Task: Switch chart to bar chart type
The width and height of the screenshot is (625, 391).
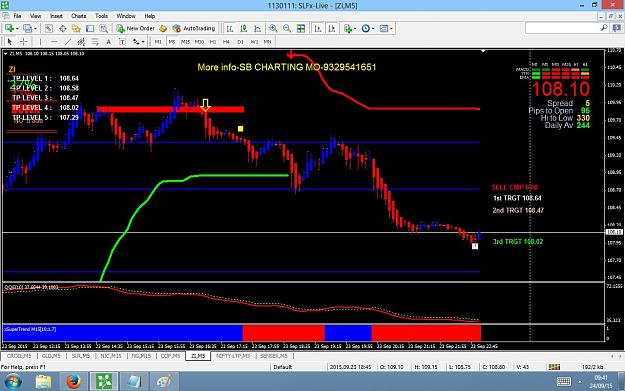Action: [230, 28]
